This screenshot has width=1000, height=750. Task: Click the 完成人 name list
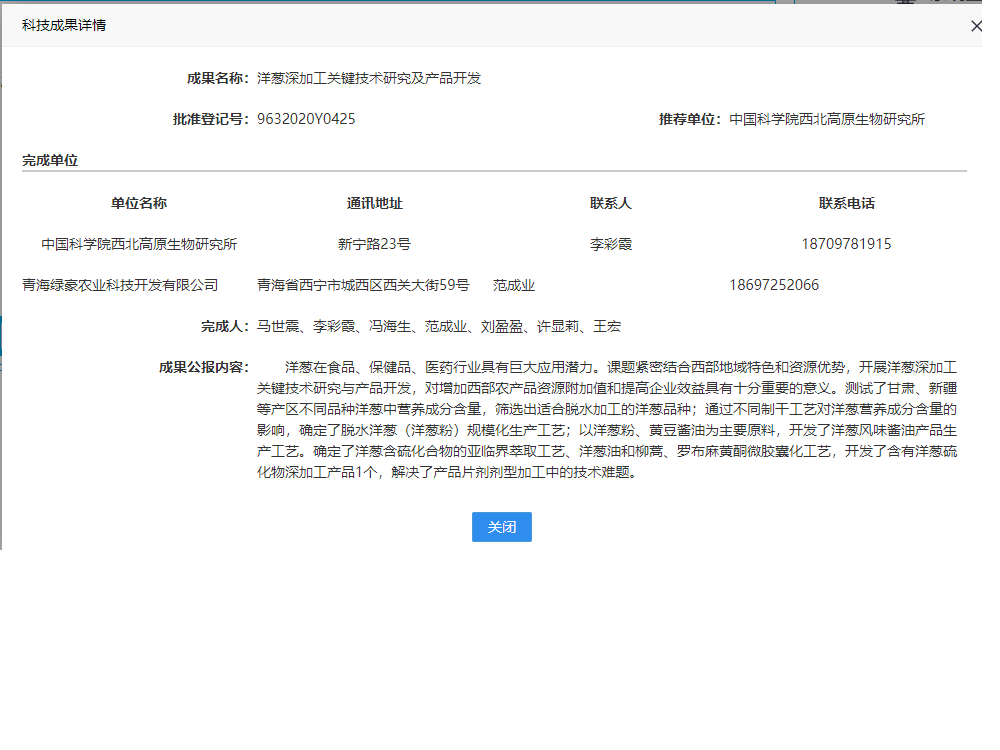coord(439,326)
